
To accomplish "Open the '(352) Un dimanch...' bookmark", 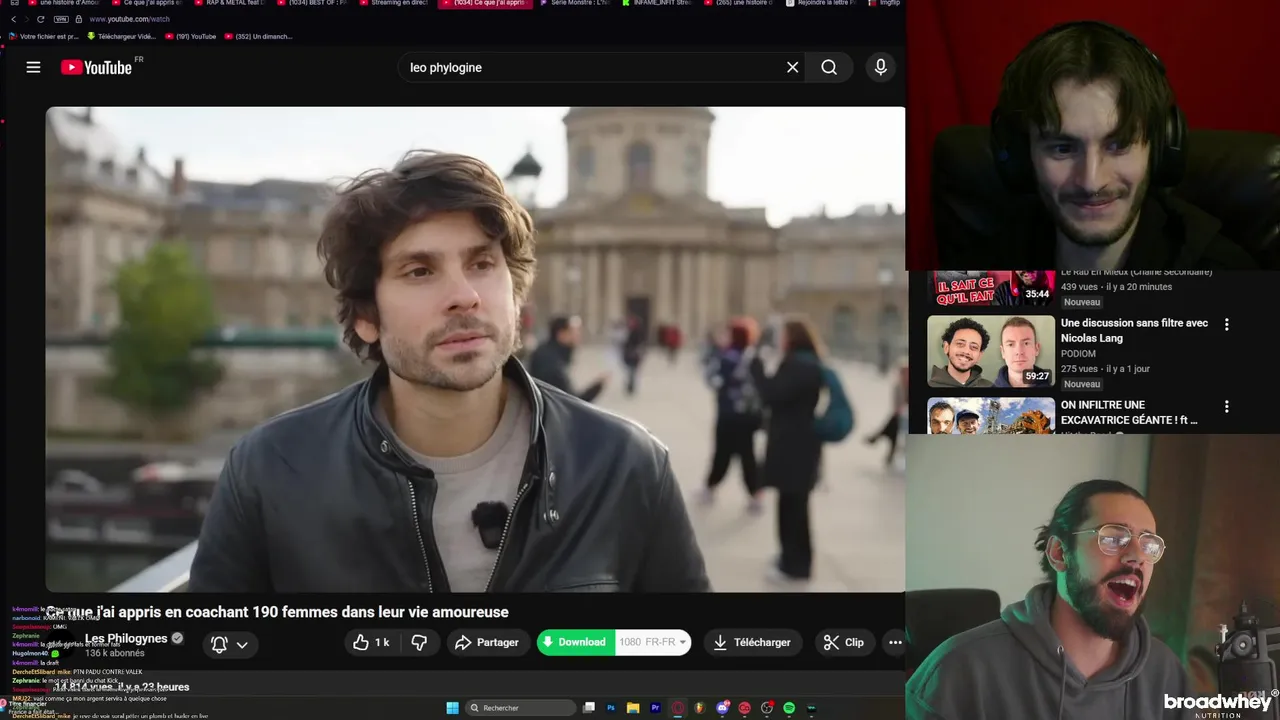I will pos(258,36).
